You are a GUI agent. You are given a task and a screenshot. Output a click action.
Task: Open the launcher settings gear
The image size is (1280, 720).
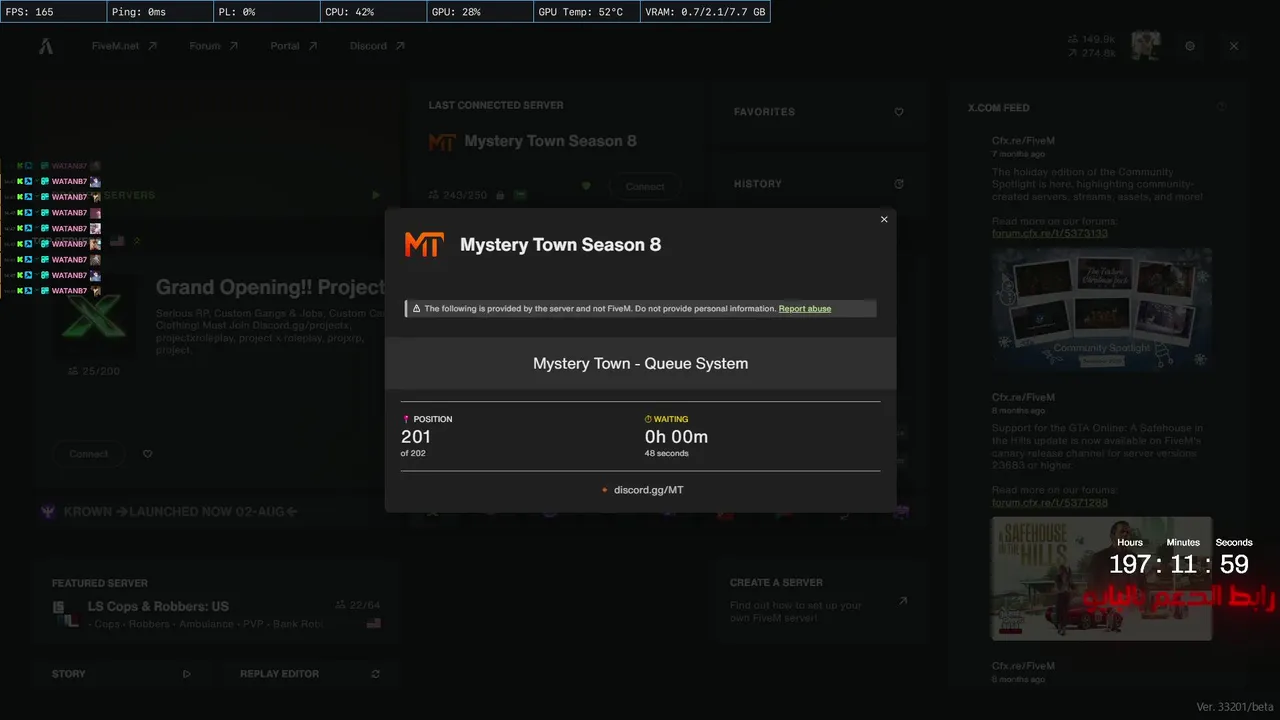[1190, 46]
